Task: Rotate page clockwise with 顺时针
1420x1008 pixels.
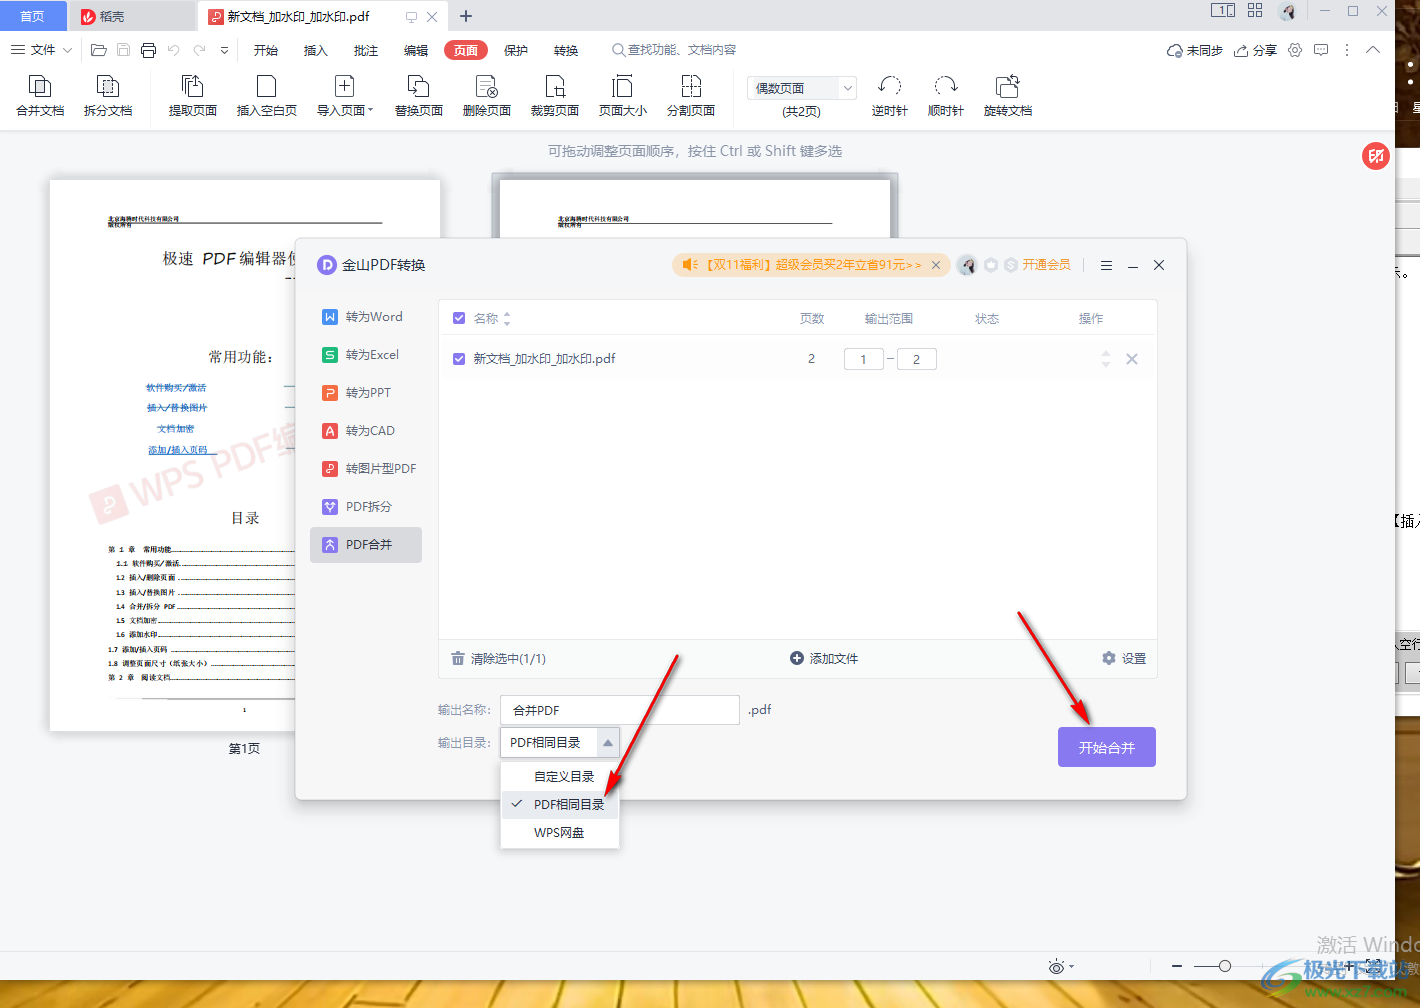Action: click(x=945, y=96)
